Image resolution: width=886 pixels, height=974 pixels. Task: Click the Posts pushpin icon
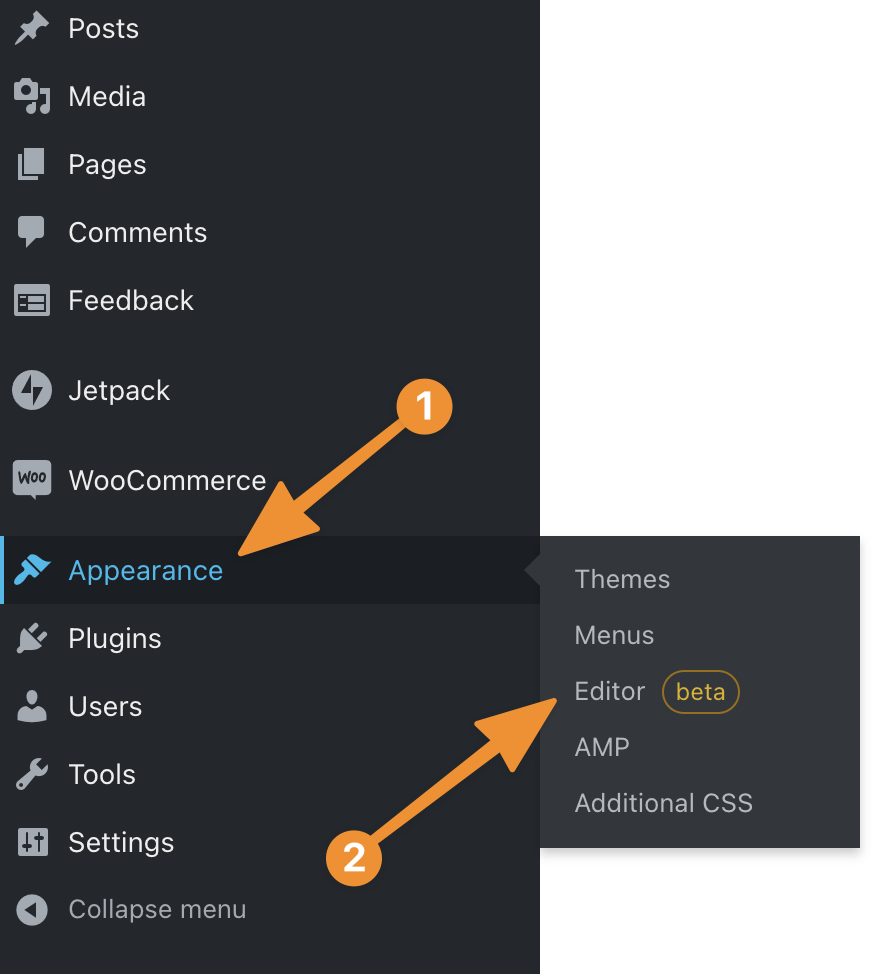(32, 28)
